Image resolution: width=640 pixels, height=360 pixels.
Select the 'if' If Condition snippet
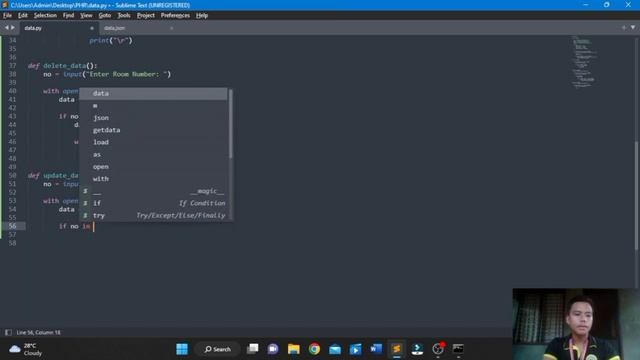[153, 203]
